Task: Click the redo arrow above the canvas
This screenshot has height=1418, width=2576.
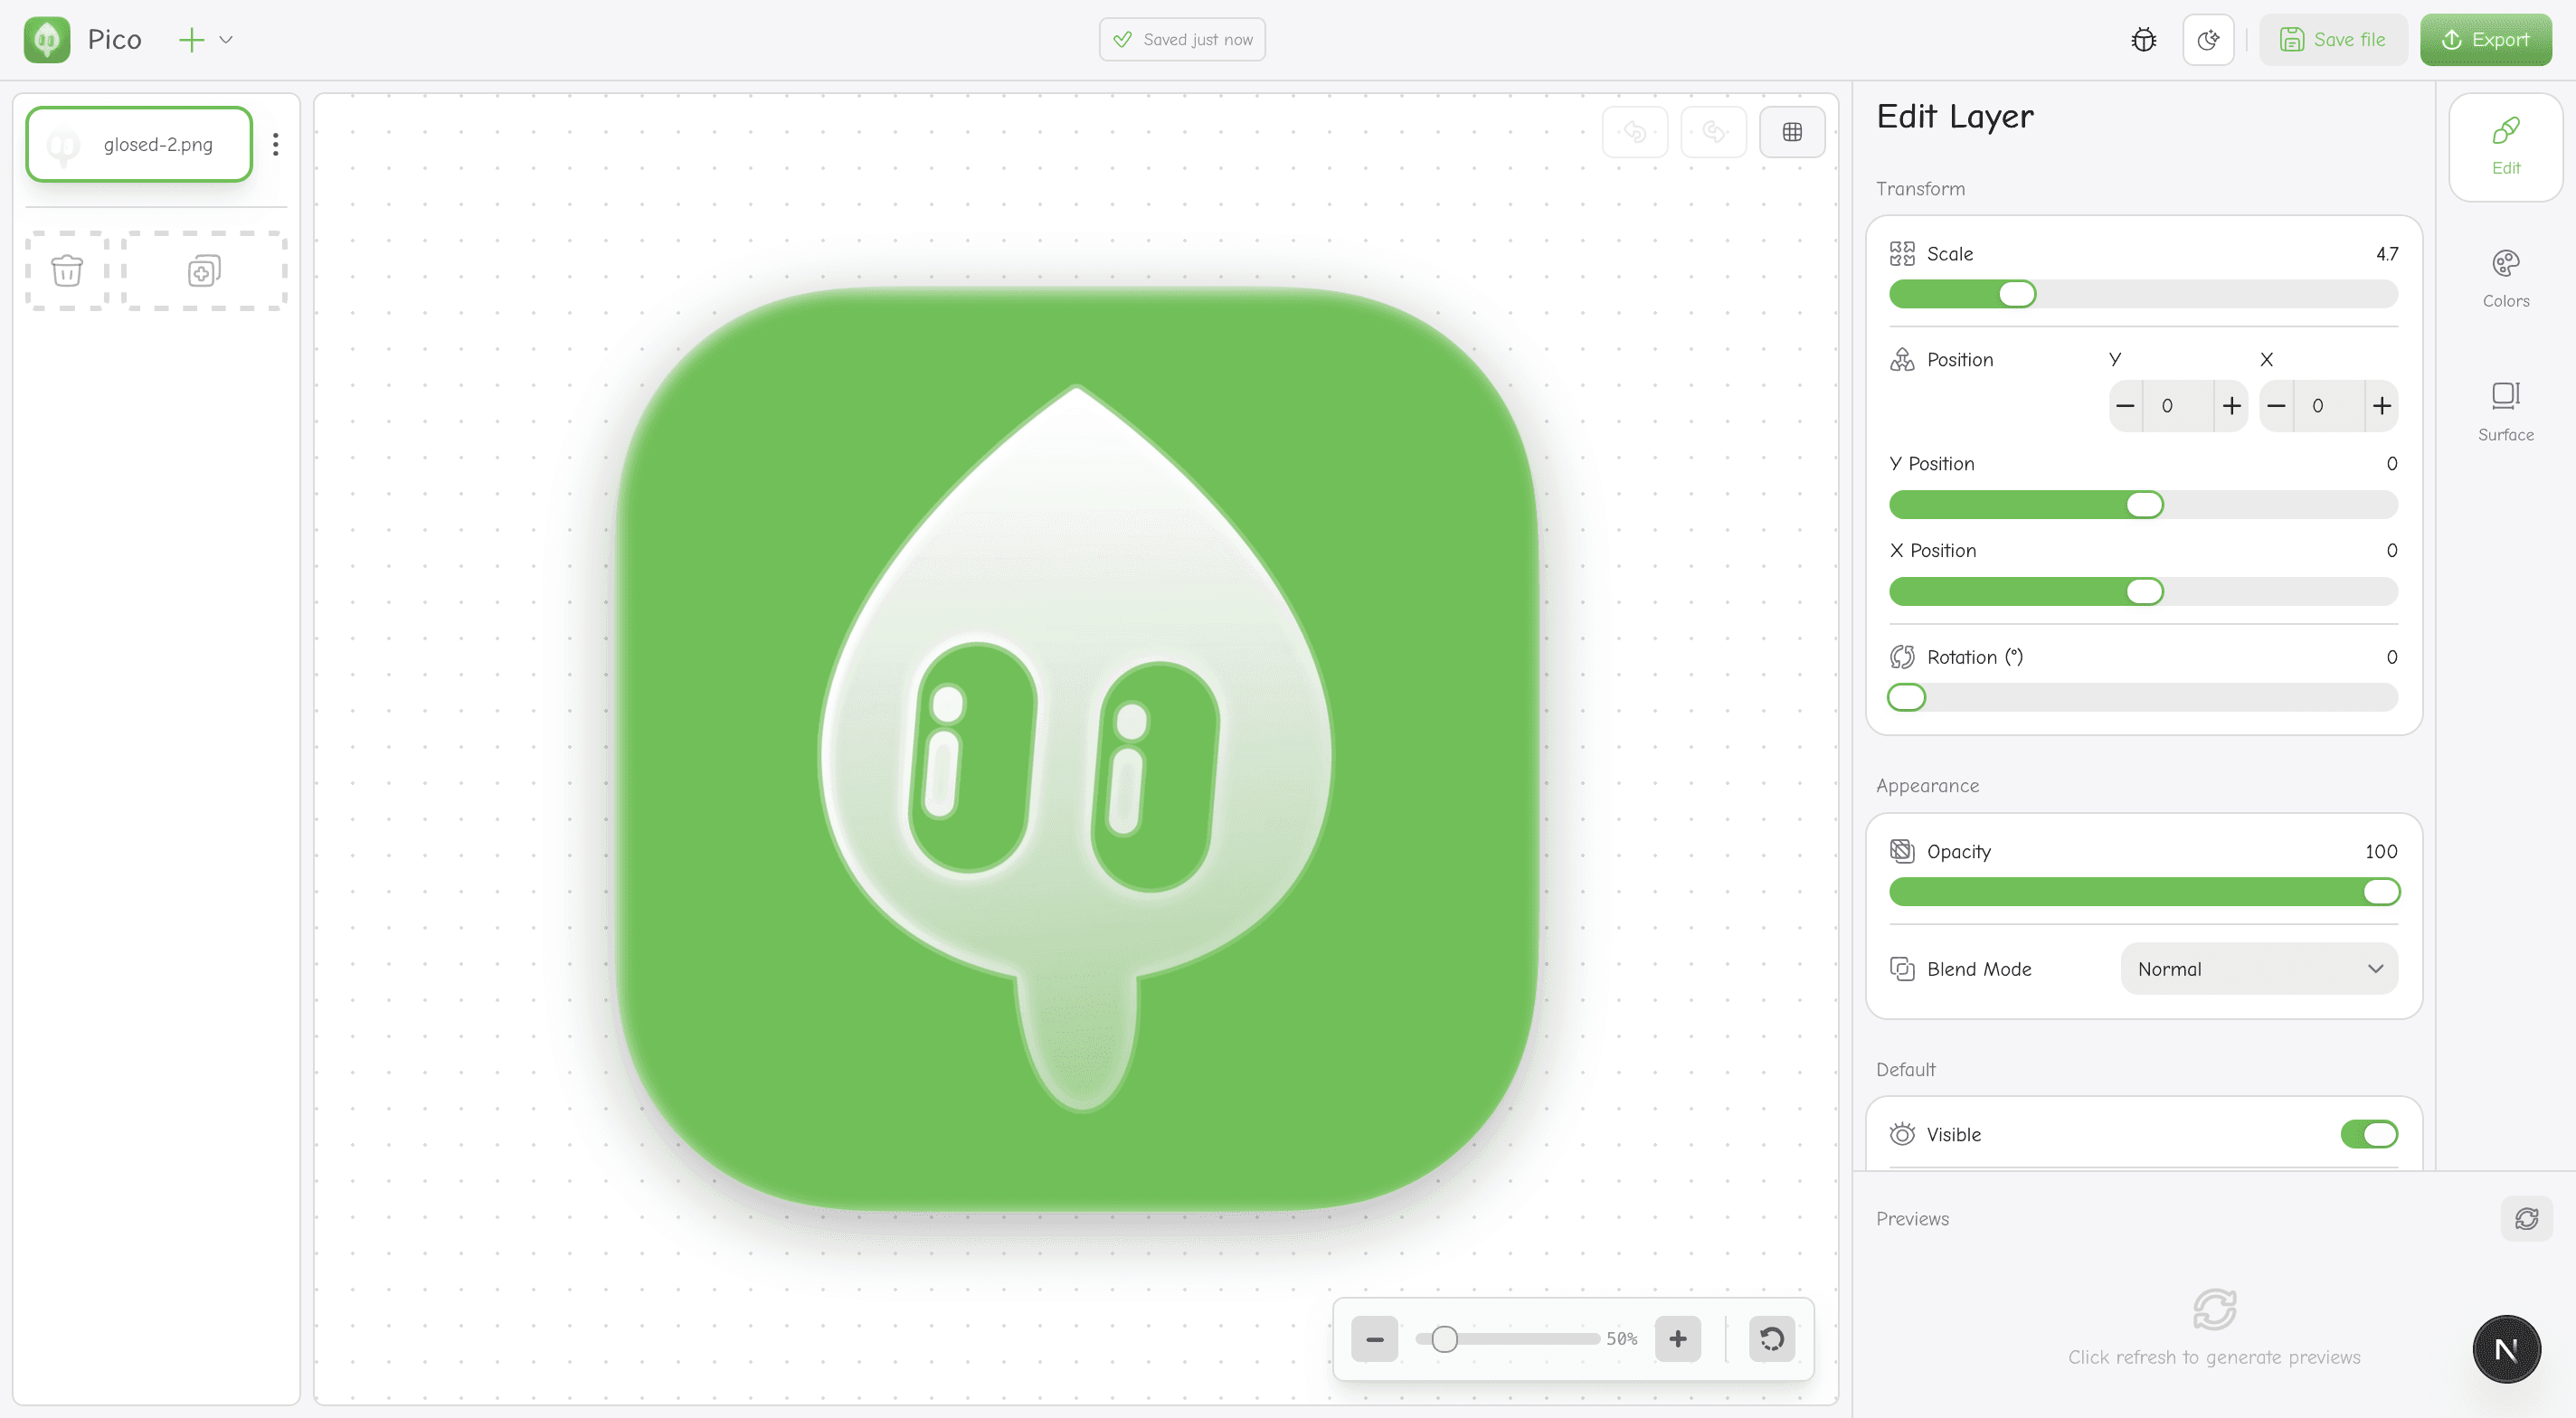Action: point(1714,131)
